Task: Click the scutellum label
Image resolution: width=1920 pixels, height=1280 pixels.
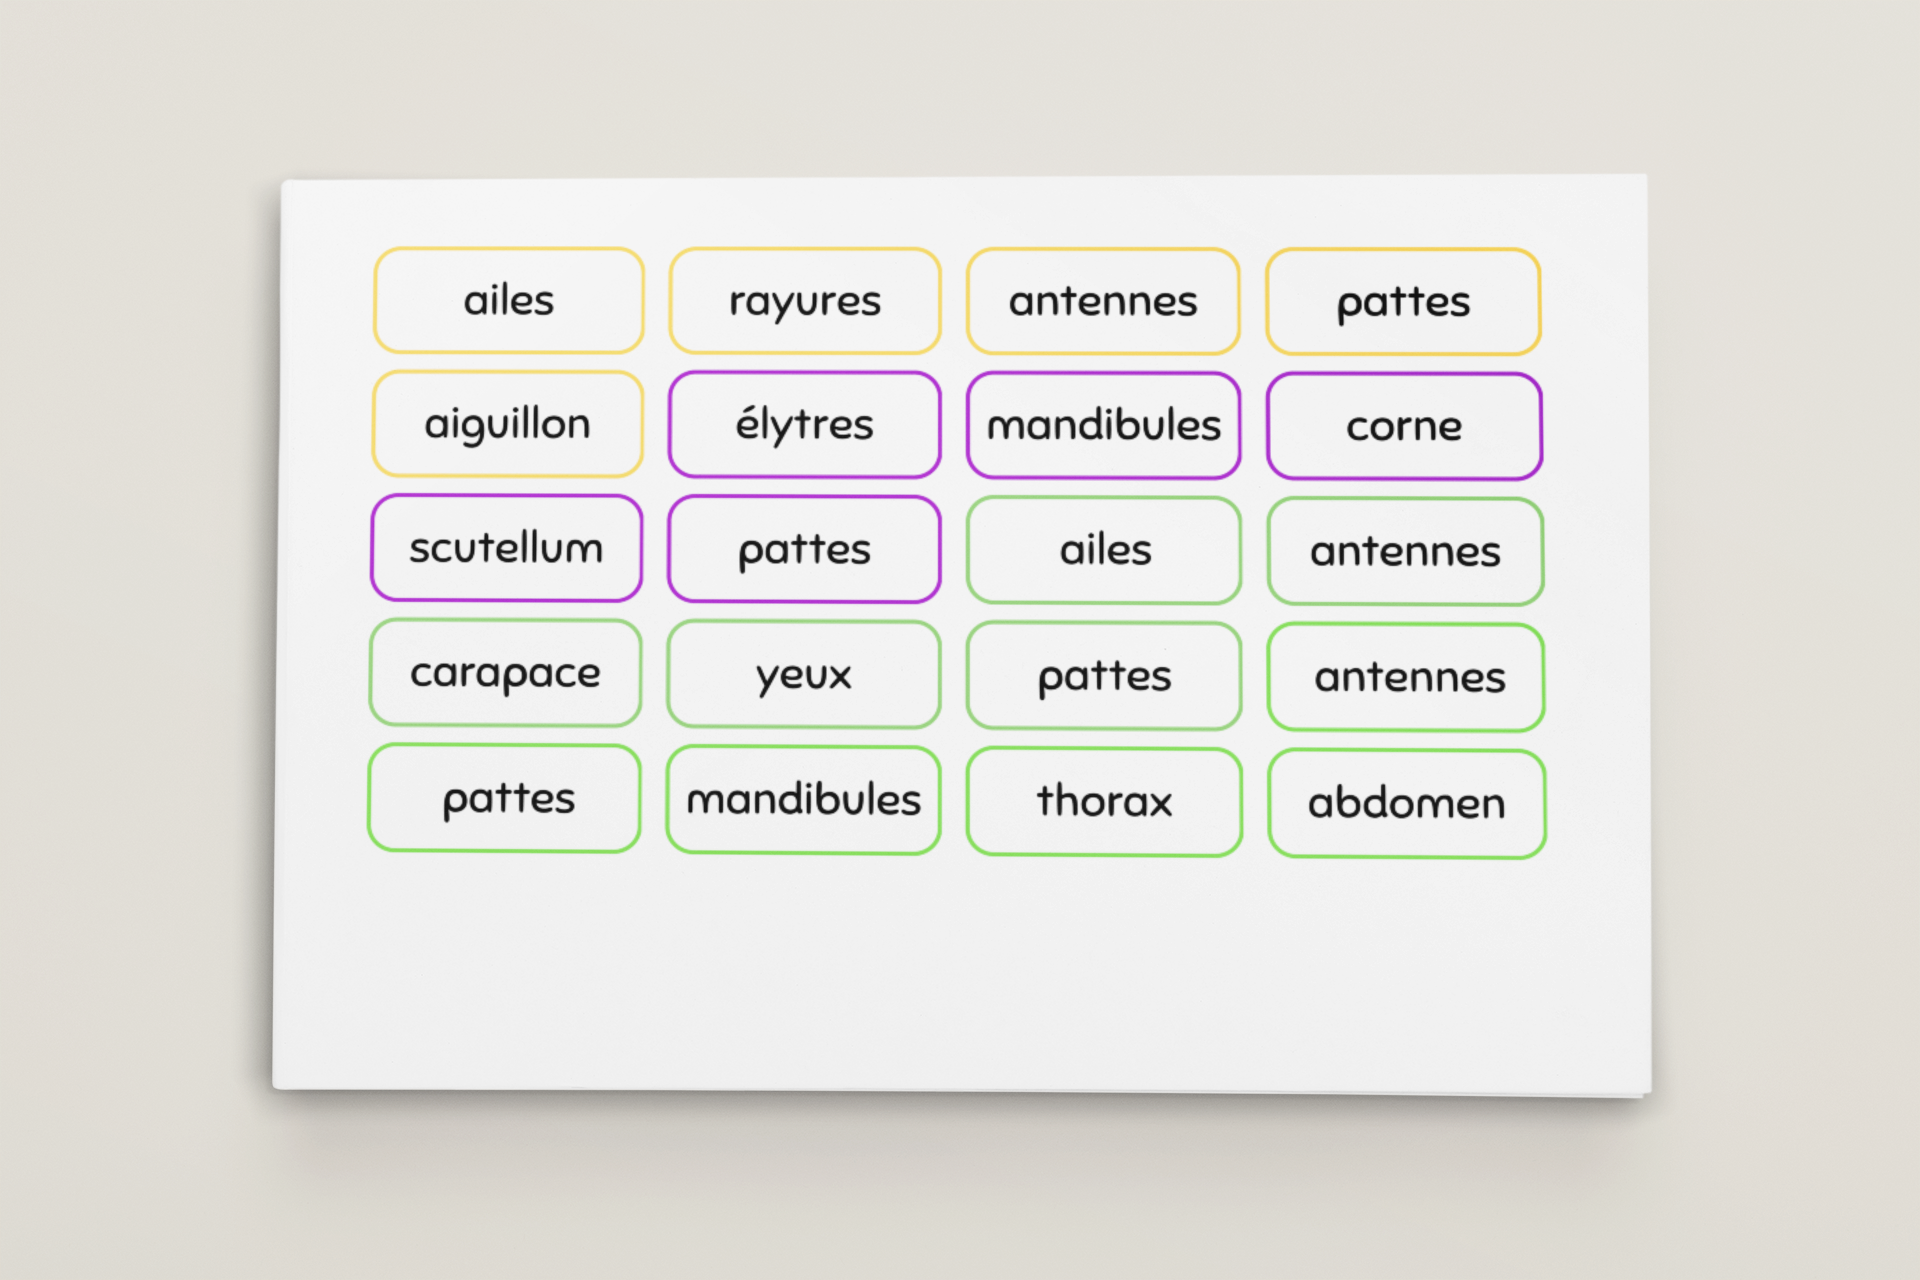Action: (506, 548)
